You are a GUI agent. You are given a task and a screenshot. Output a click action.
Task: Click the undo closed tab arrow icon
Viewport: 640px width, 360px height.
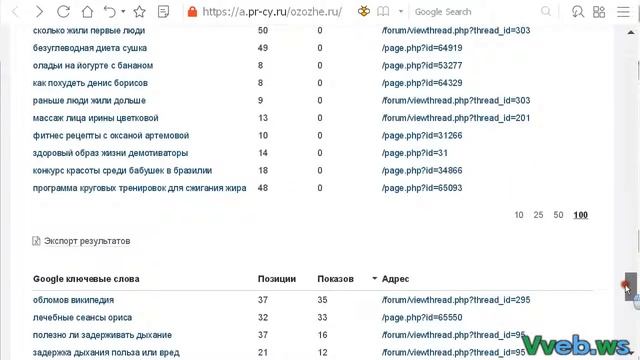pos(110,11)
